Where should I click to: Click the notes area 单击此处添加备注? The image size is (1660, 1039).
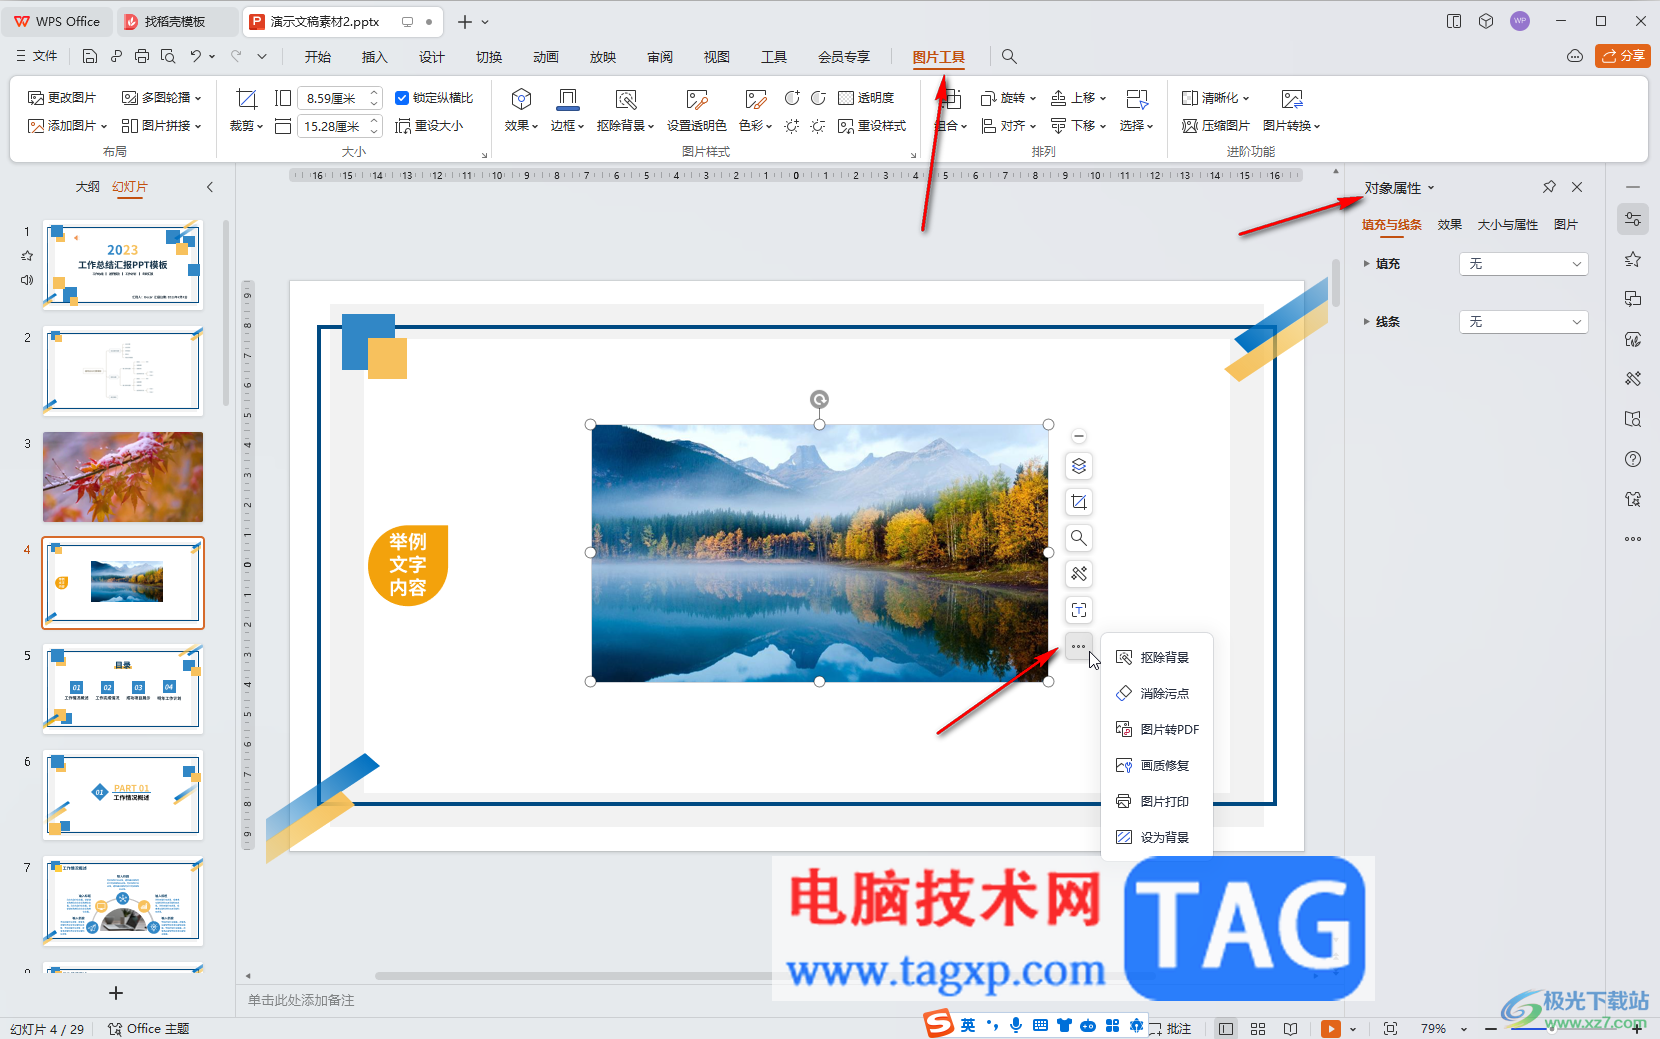point(301,1000)
